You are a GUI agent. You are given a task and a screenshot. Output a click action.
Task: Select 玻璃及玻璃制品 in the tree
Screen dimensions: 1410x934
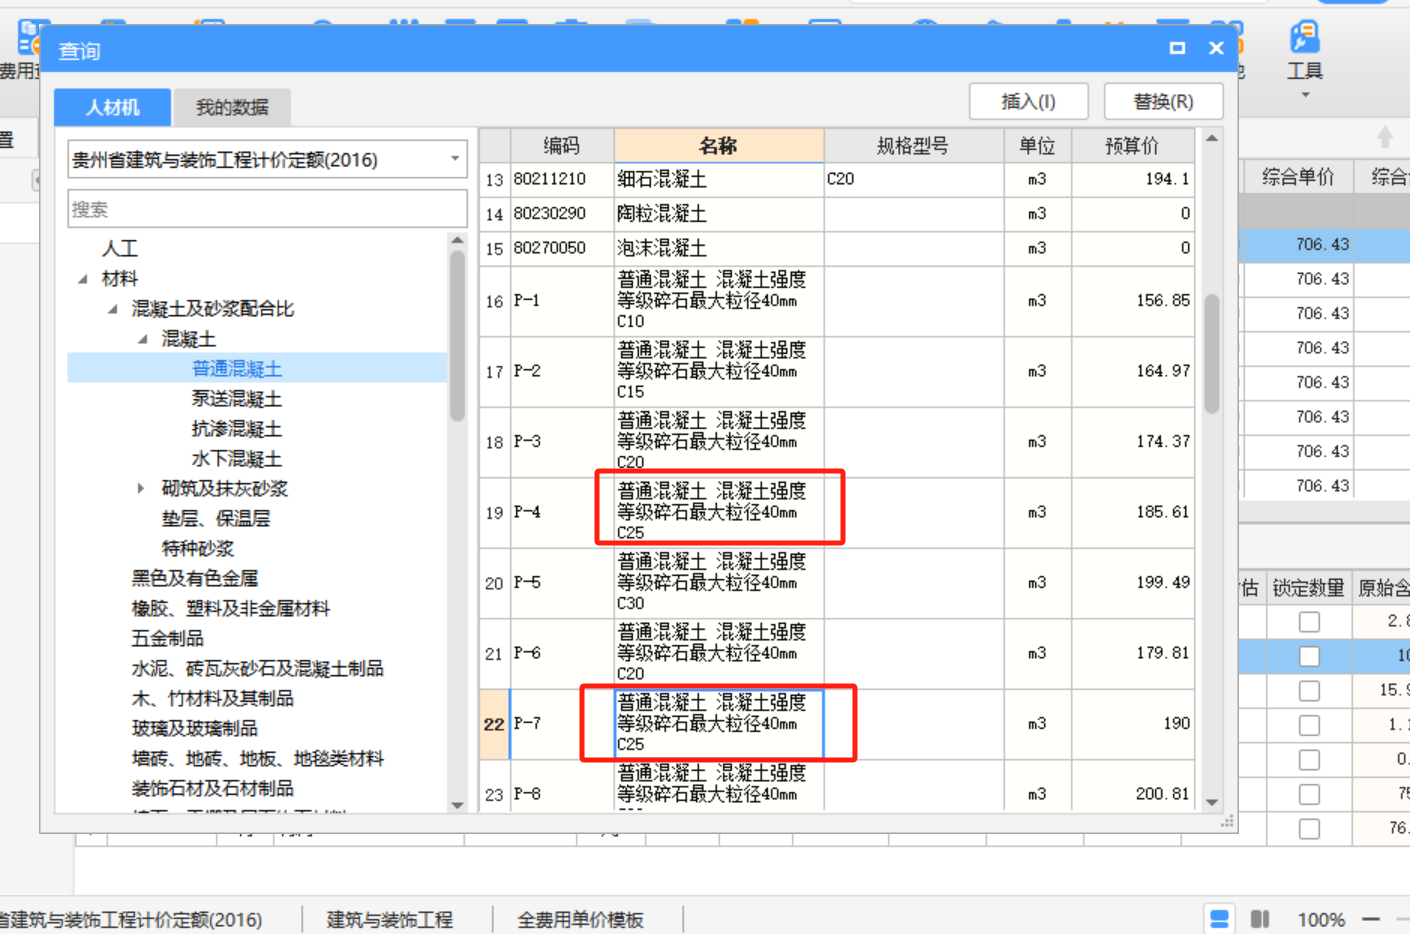click(195, 729)
